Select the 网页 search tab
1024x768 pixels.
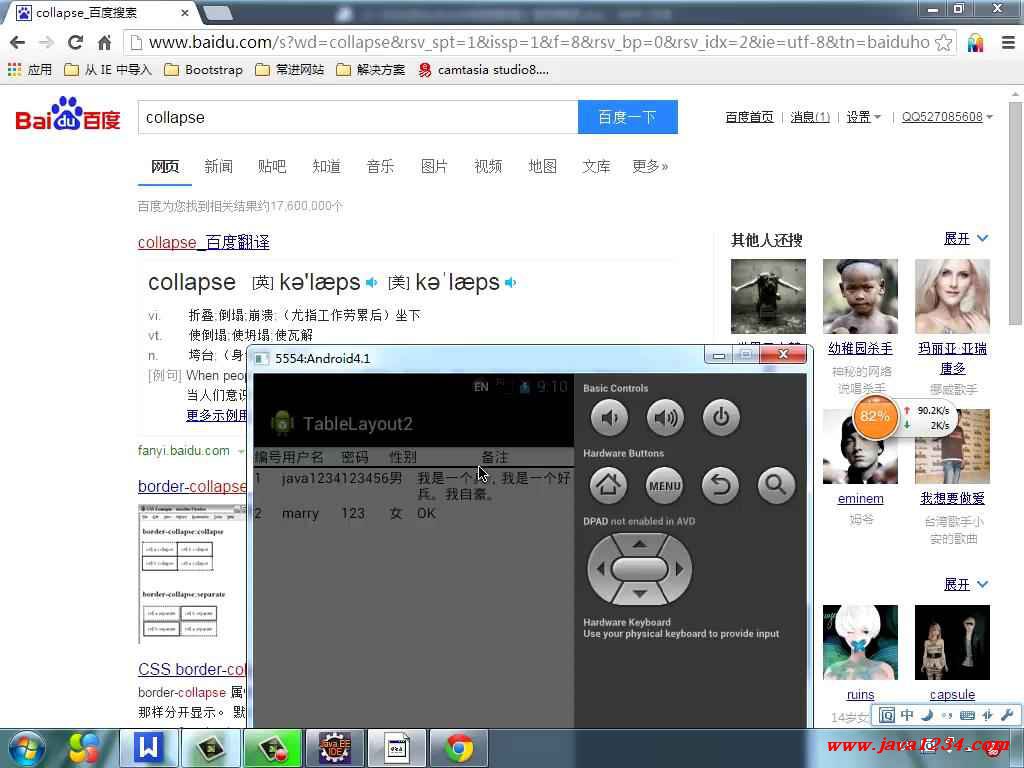[165, 166]
